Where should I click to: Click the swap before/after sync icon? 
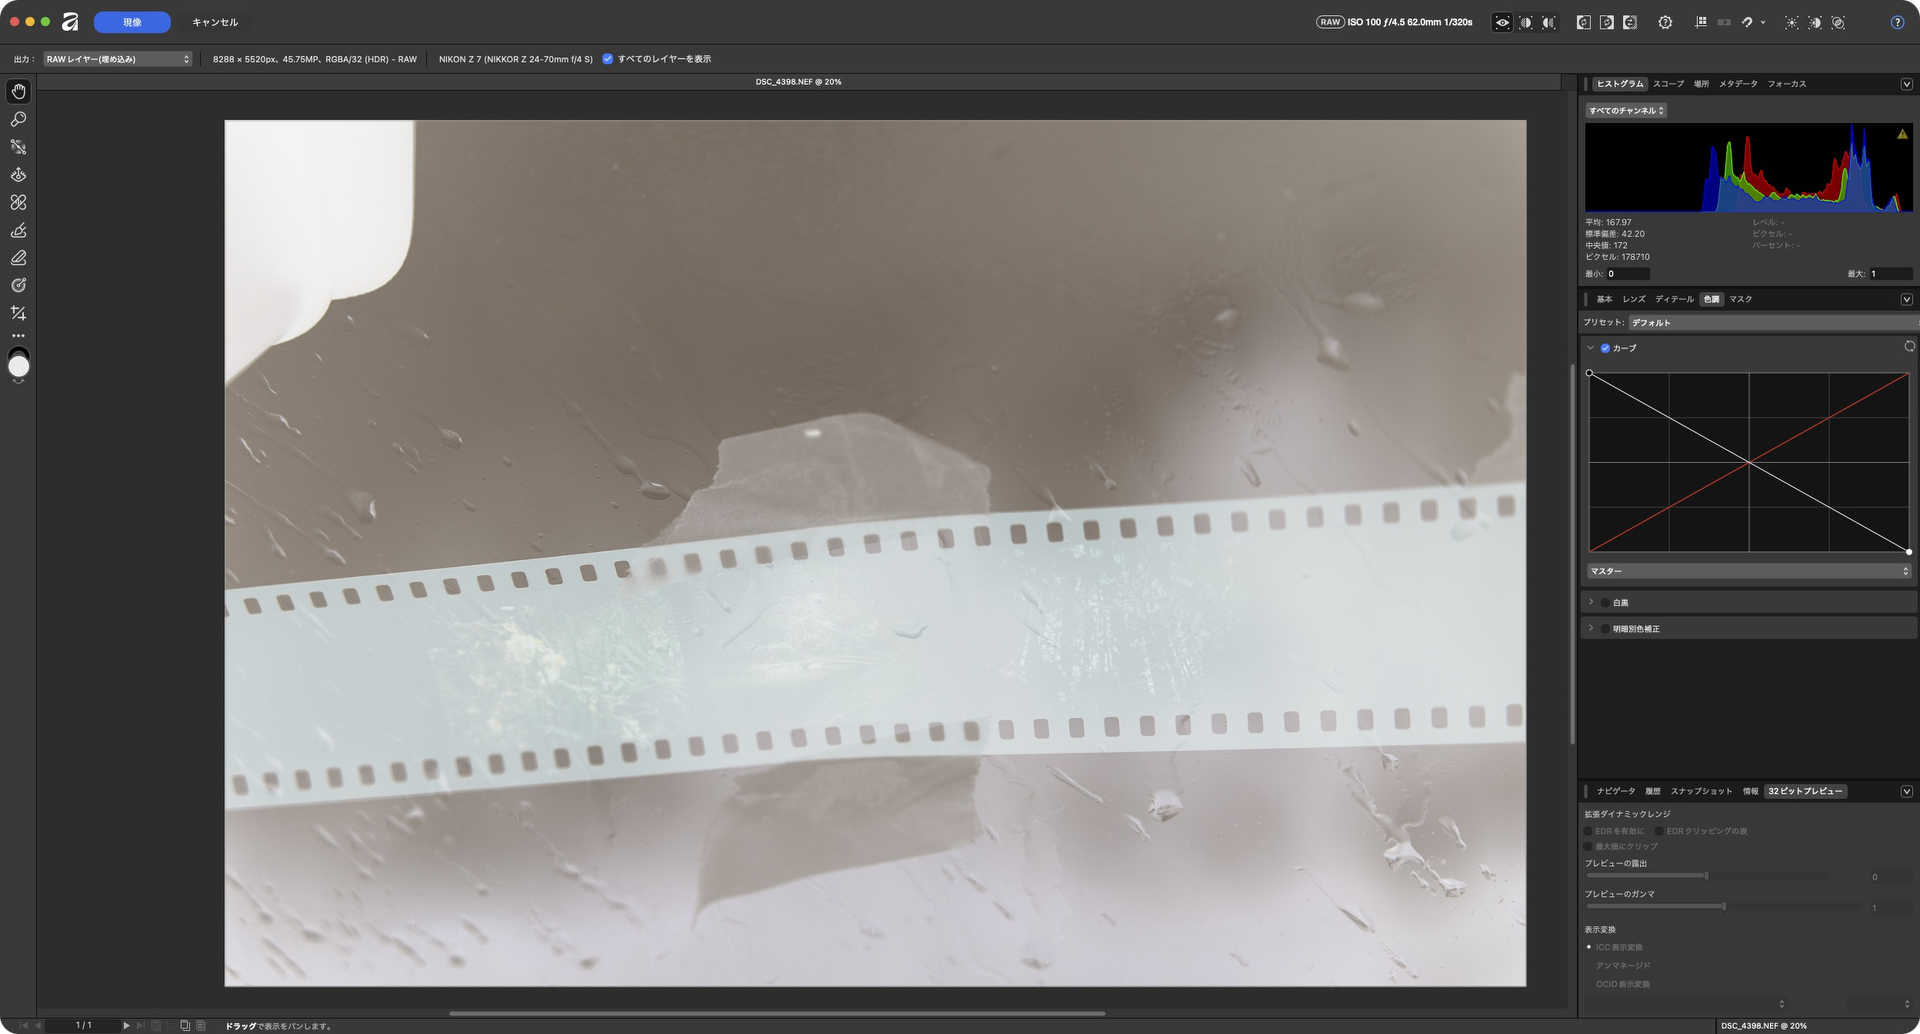tap(1630, 22)
